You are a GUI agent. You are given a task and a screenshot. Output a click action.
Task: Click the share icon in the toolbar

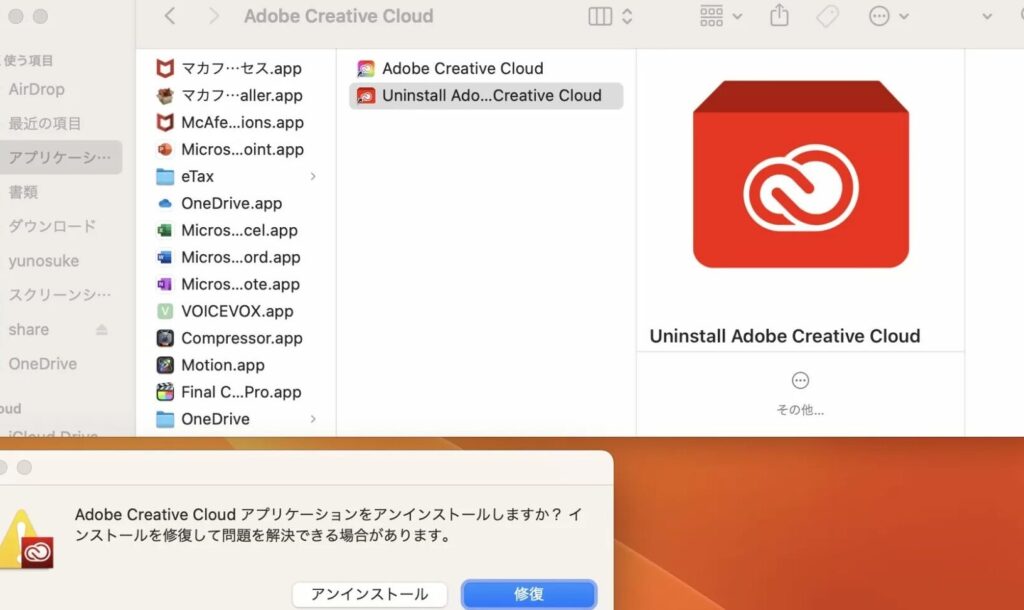[x=779, y=16]
